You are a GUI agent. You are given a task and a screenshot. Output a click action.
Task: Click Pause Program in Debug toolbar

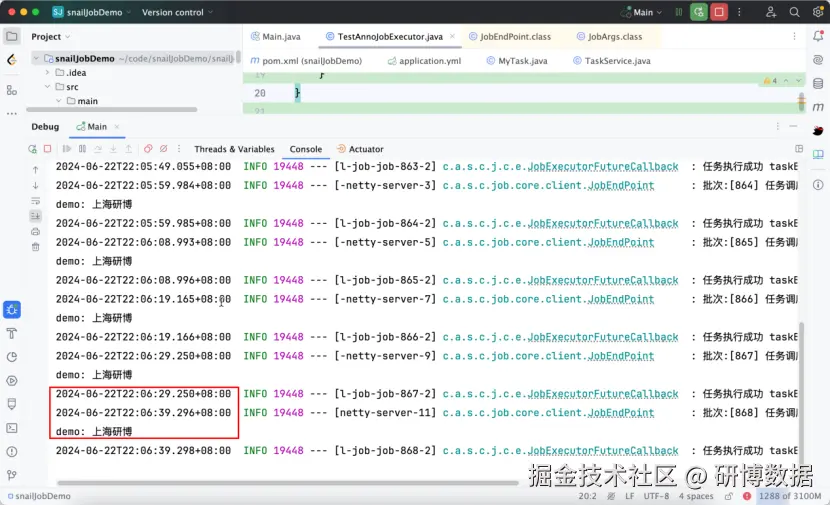click(x=82, y=149)
